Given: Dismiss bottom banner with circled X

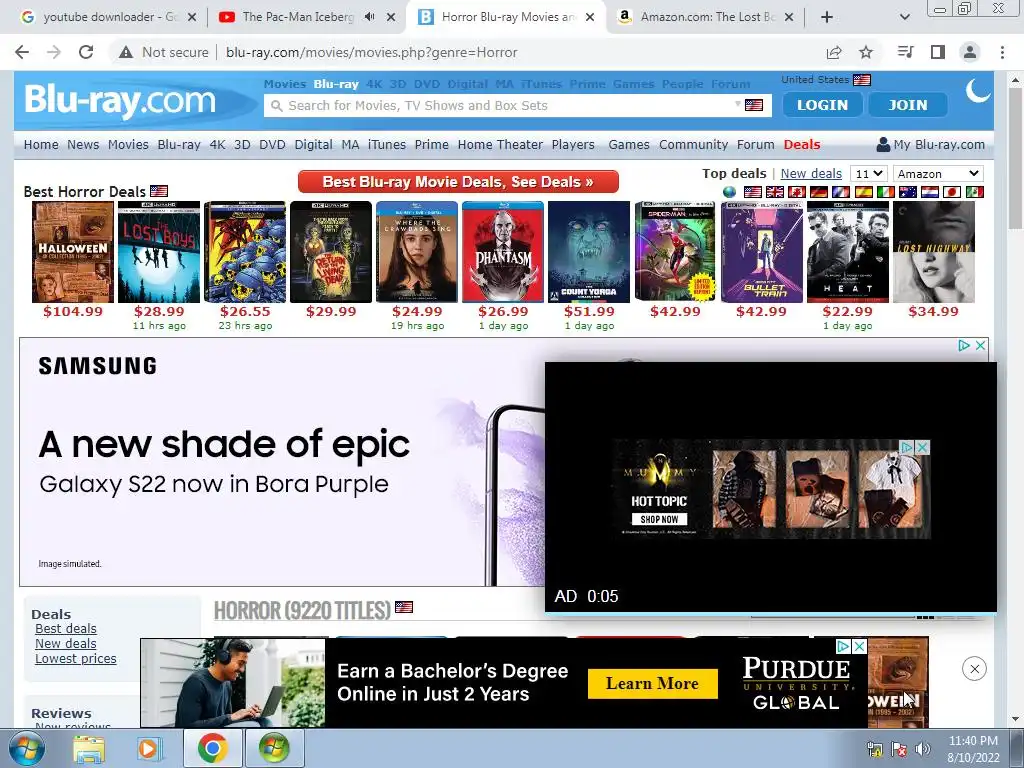Looking at the screenshot, I should [974, 669].
